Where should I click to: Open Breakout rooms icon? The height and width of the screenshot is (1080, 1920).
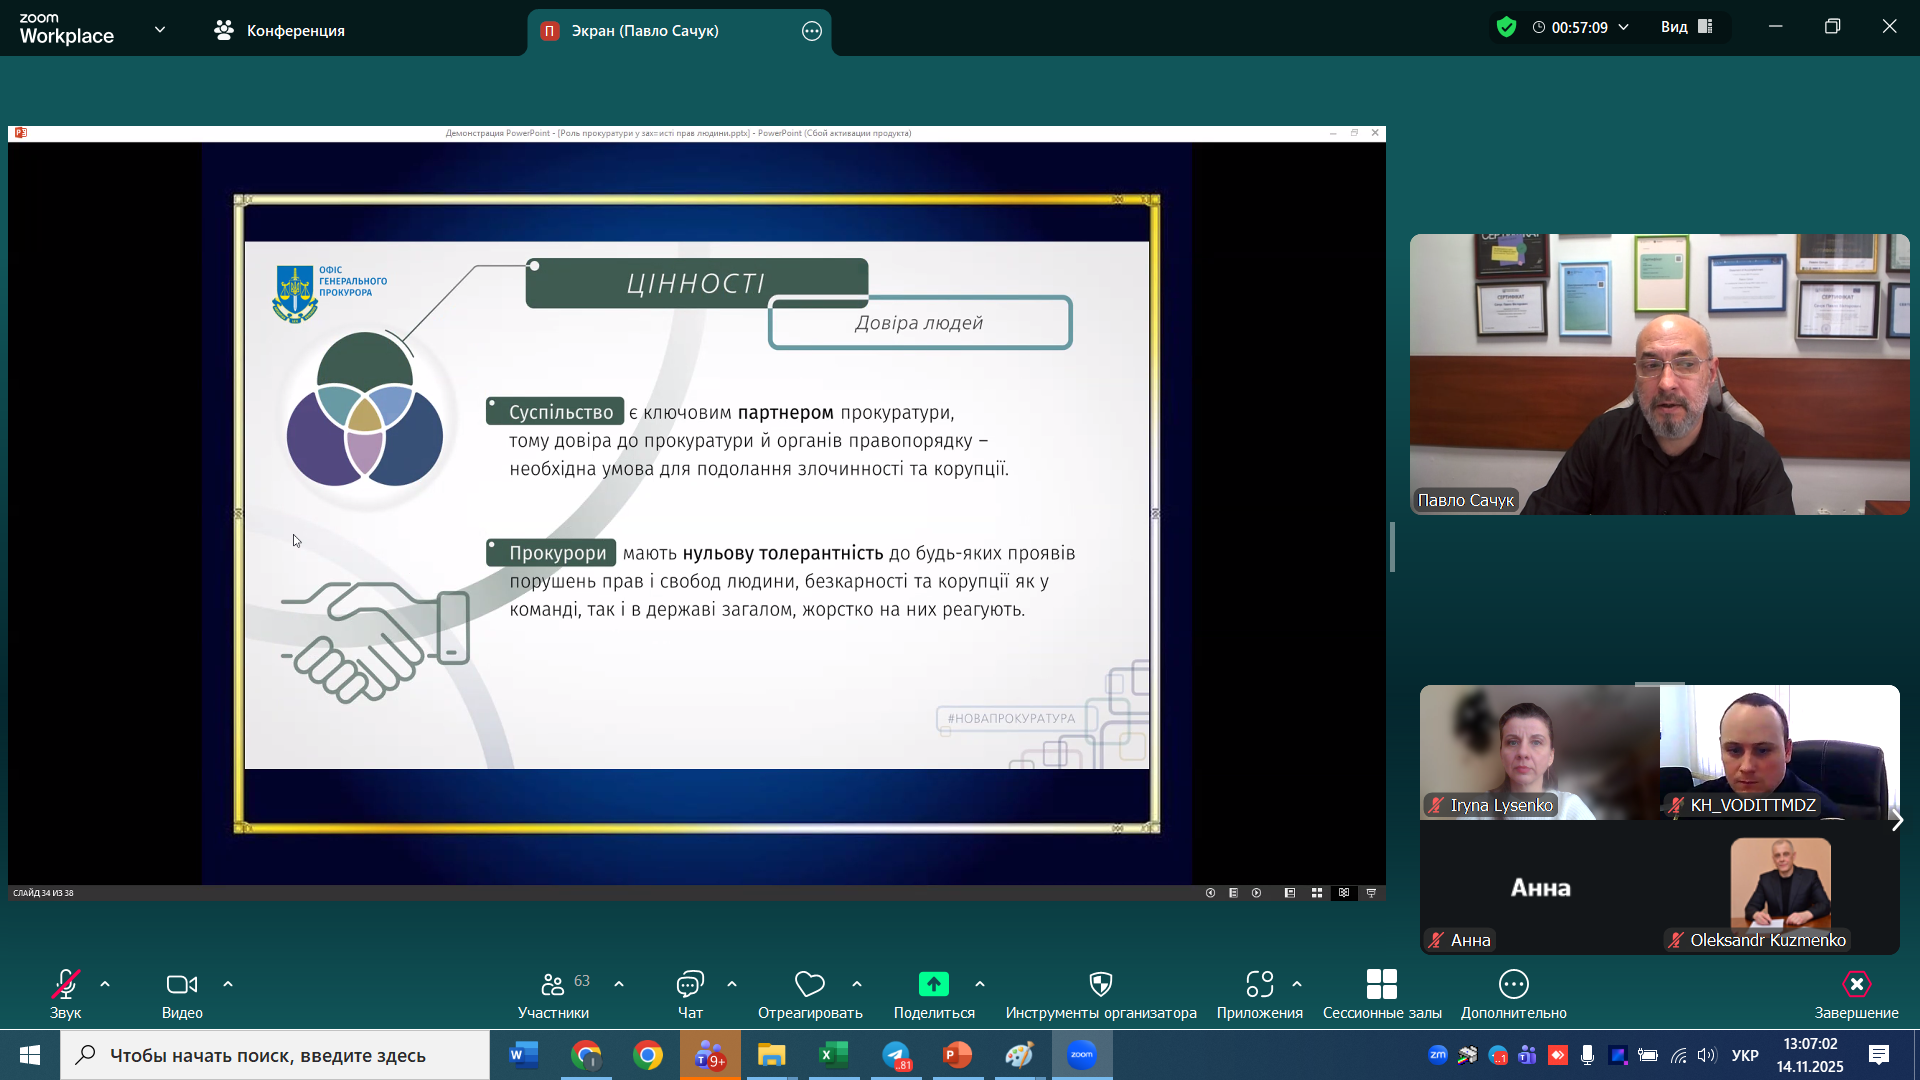[x=1381, y=985]
